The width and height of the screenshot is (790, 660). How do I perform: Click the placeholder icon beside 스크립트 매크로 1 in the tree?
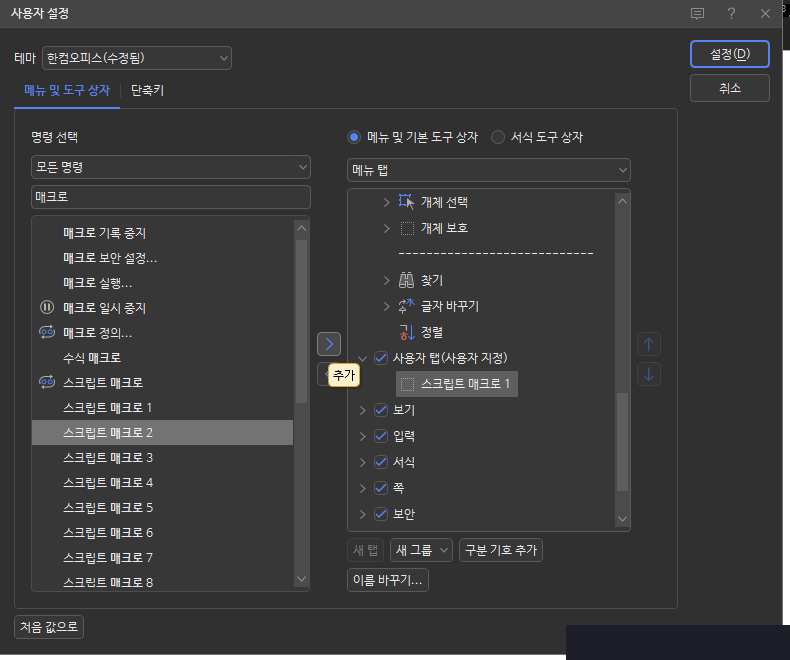coord(407,384)
